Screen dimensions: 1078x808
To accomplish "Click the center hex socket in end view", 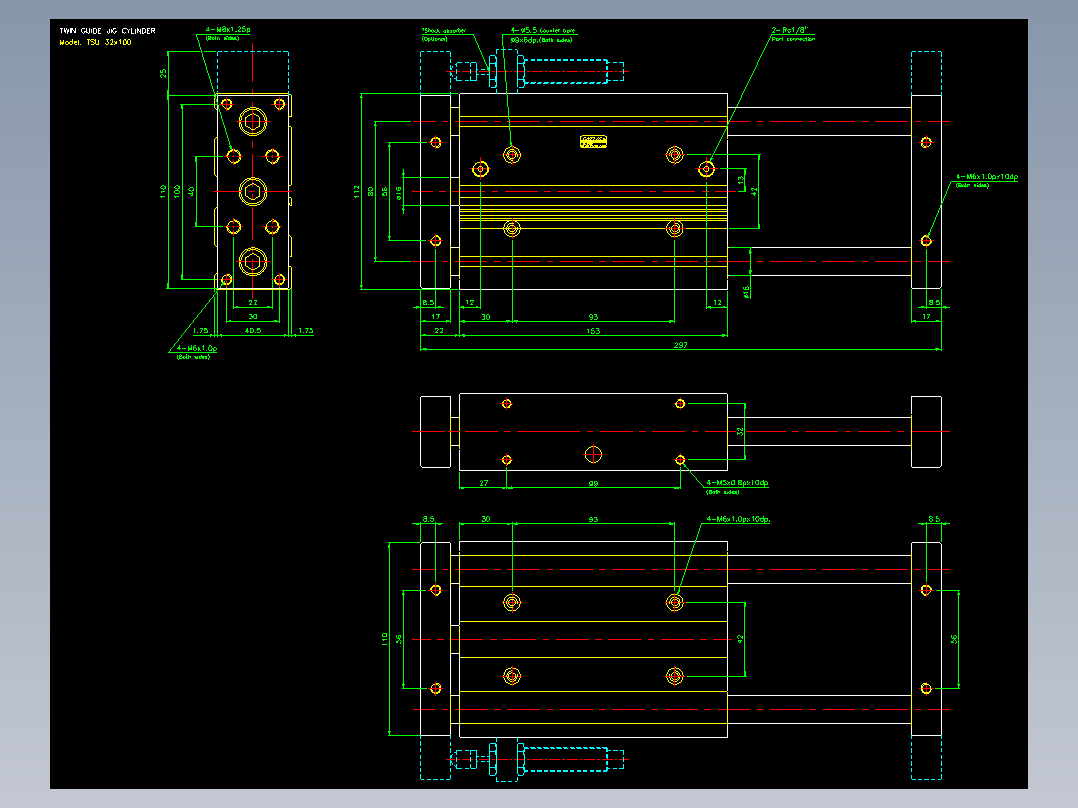I will pyautogui.click(x=253, y=191).
